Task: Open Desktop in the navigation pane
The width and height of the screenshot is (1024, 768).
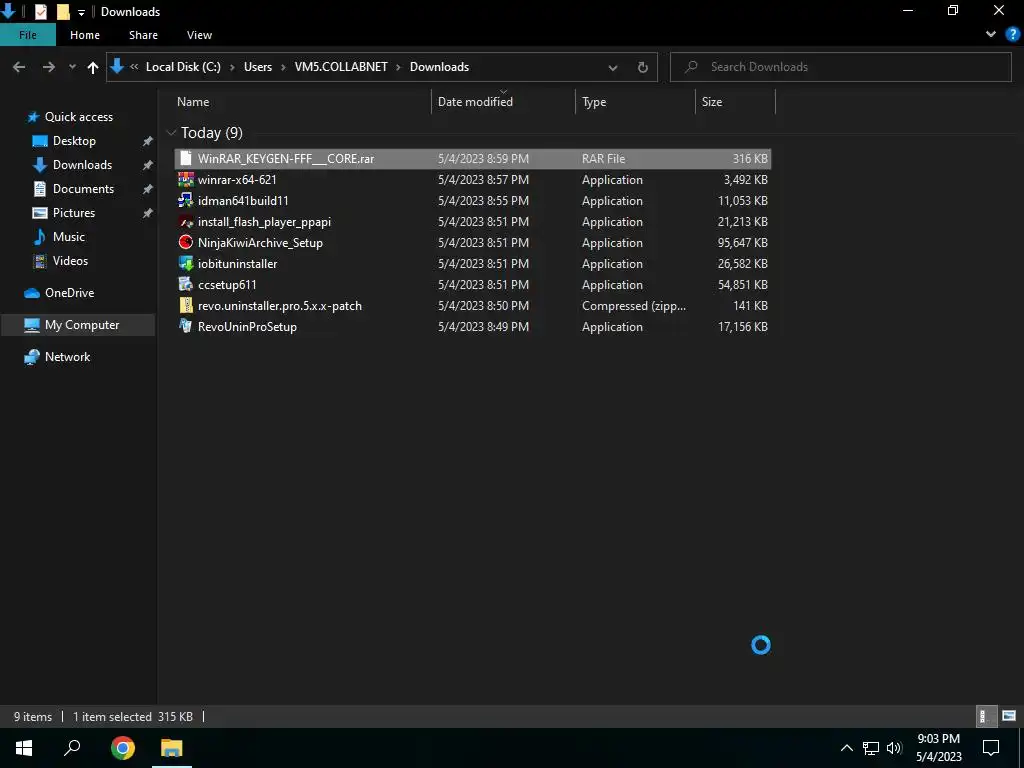Action: [x=74, y=140]
